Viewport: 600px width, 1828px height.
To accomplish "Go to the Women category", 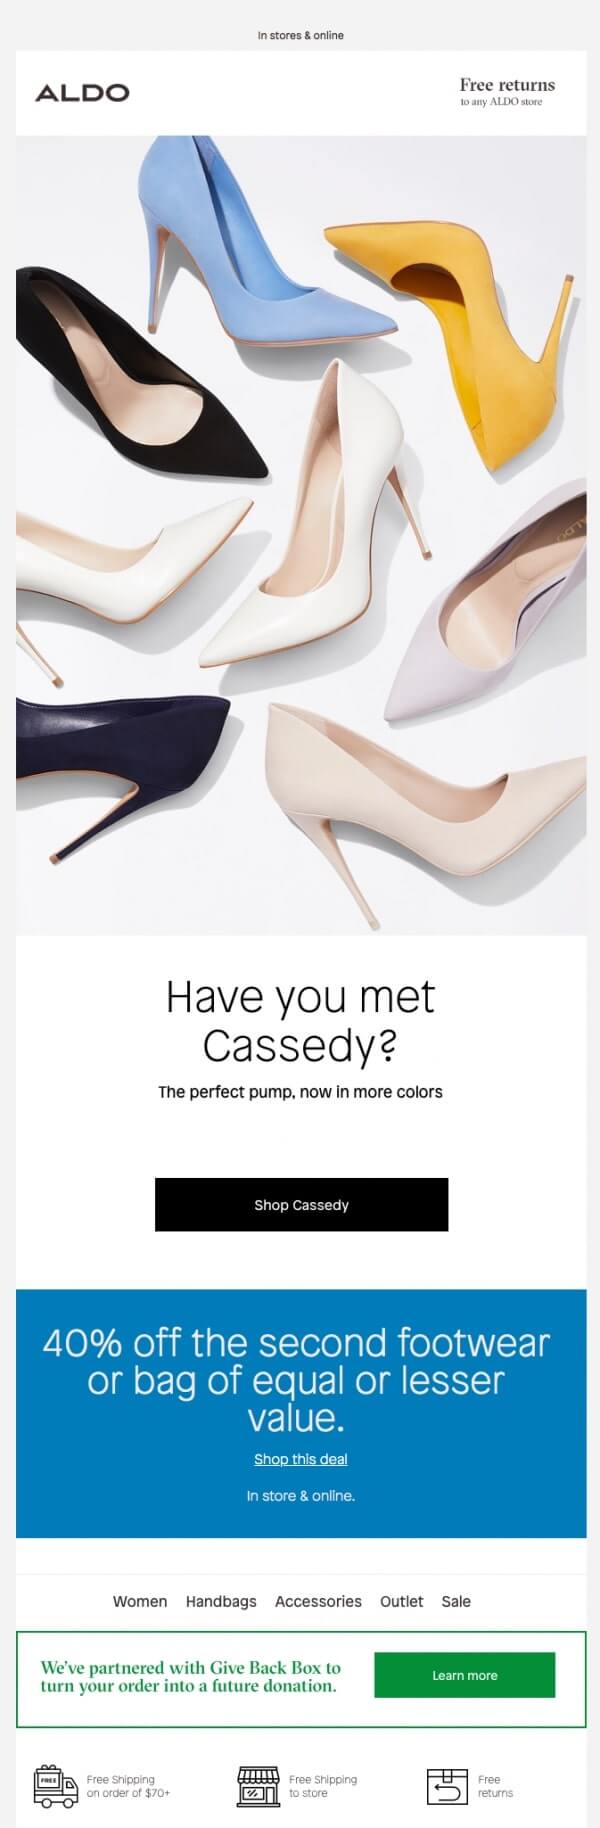I will coord(140,1601).
